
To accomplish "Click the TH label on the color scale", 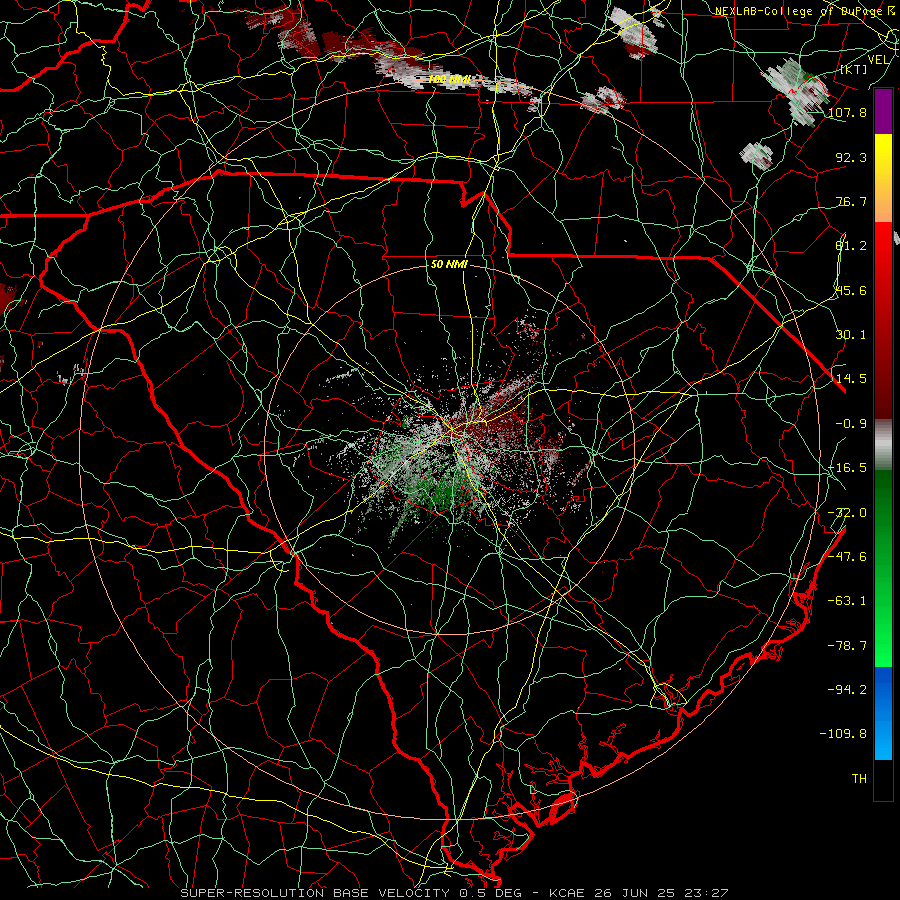I will [x=859, y=779].
